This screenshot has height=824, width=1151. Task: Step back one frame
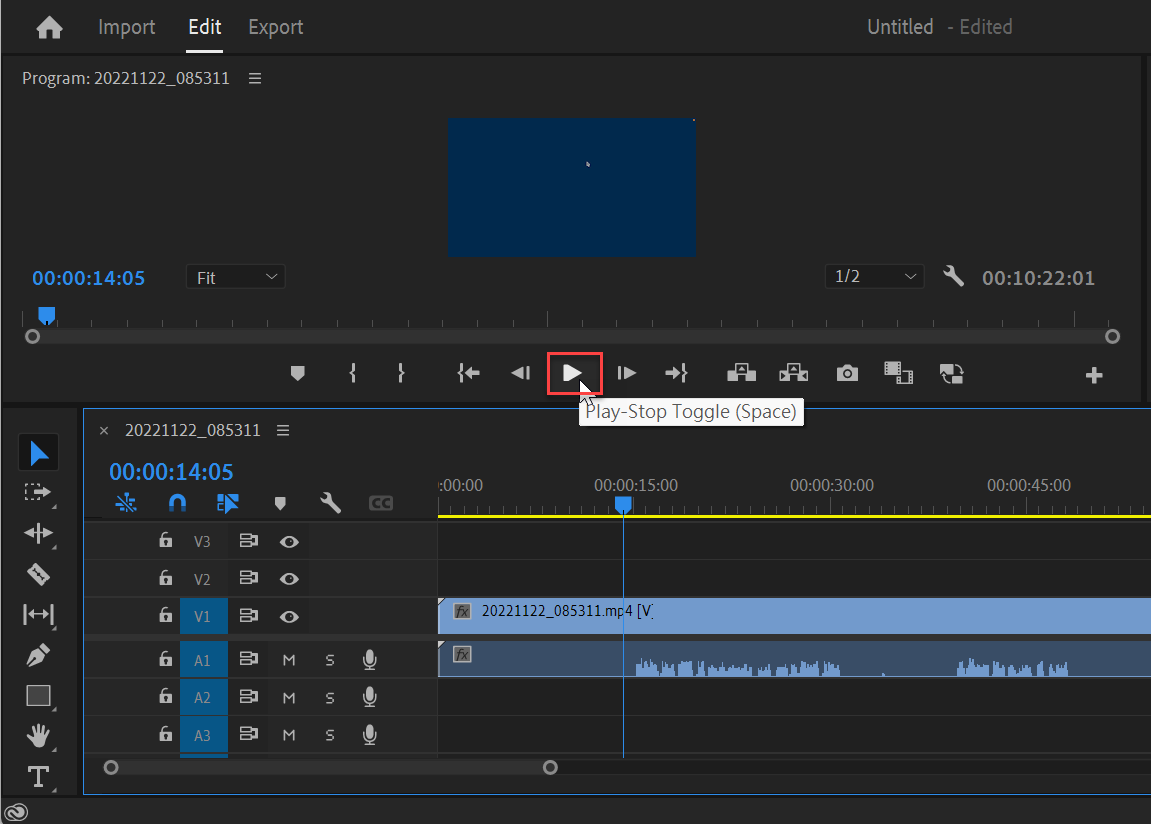pyautogui.click(x=520, y=373)
